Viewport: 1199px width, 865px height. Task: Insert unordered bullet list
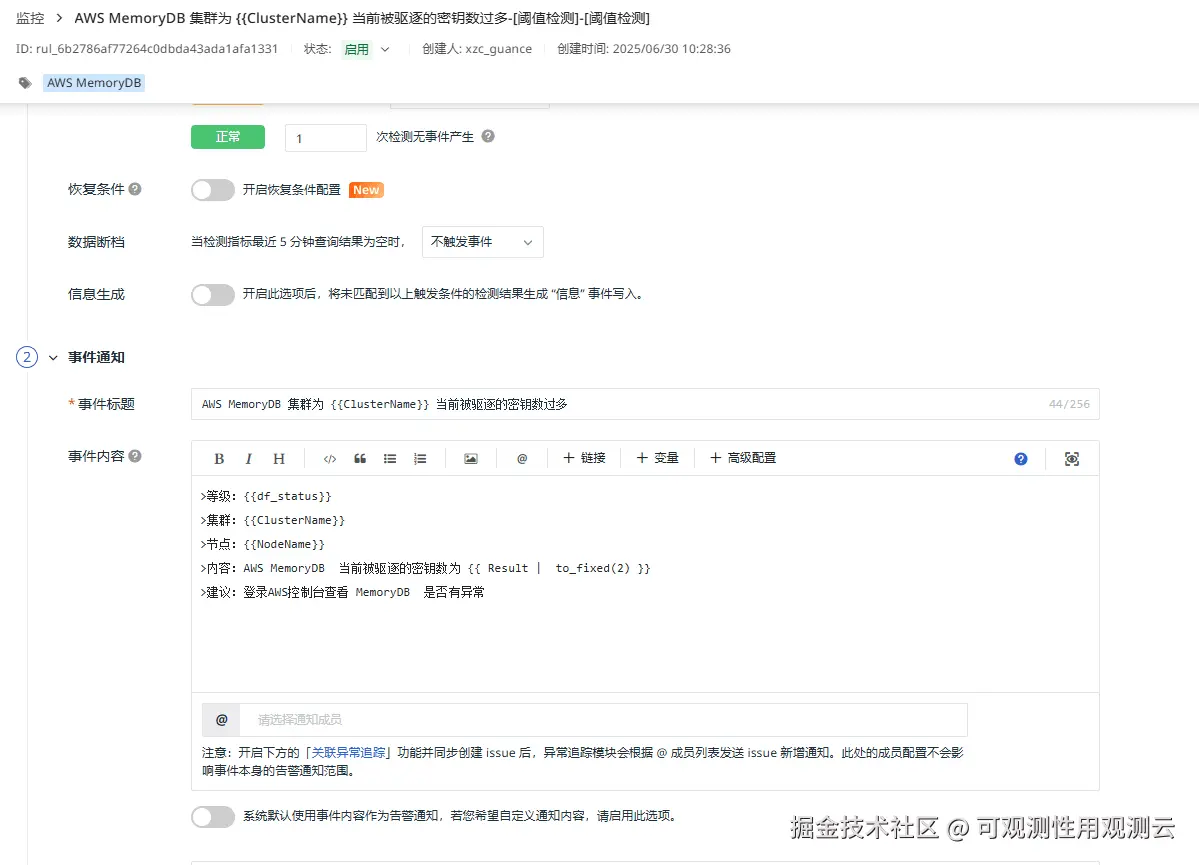click(x=390, y=459)
